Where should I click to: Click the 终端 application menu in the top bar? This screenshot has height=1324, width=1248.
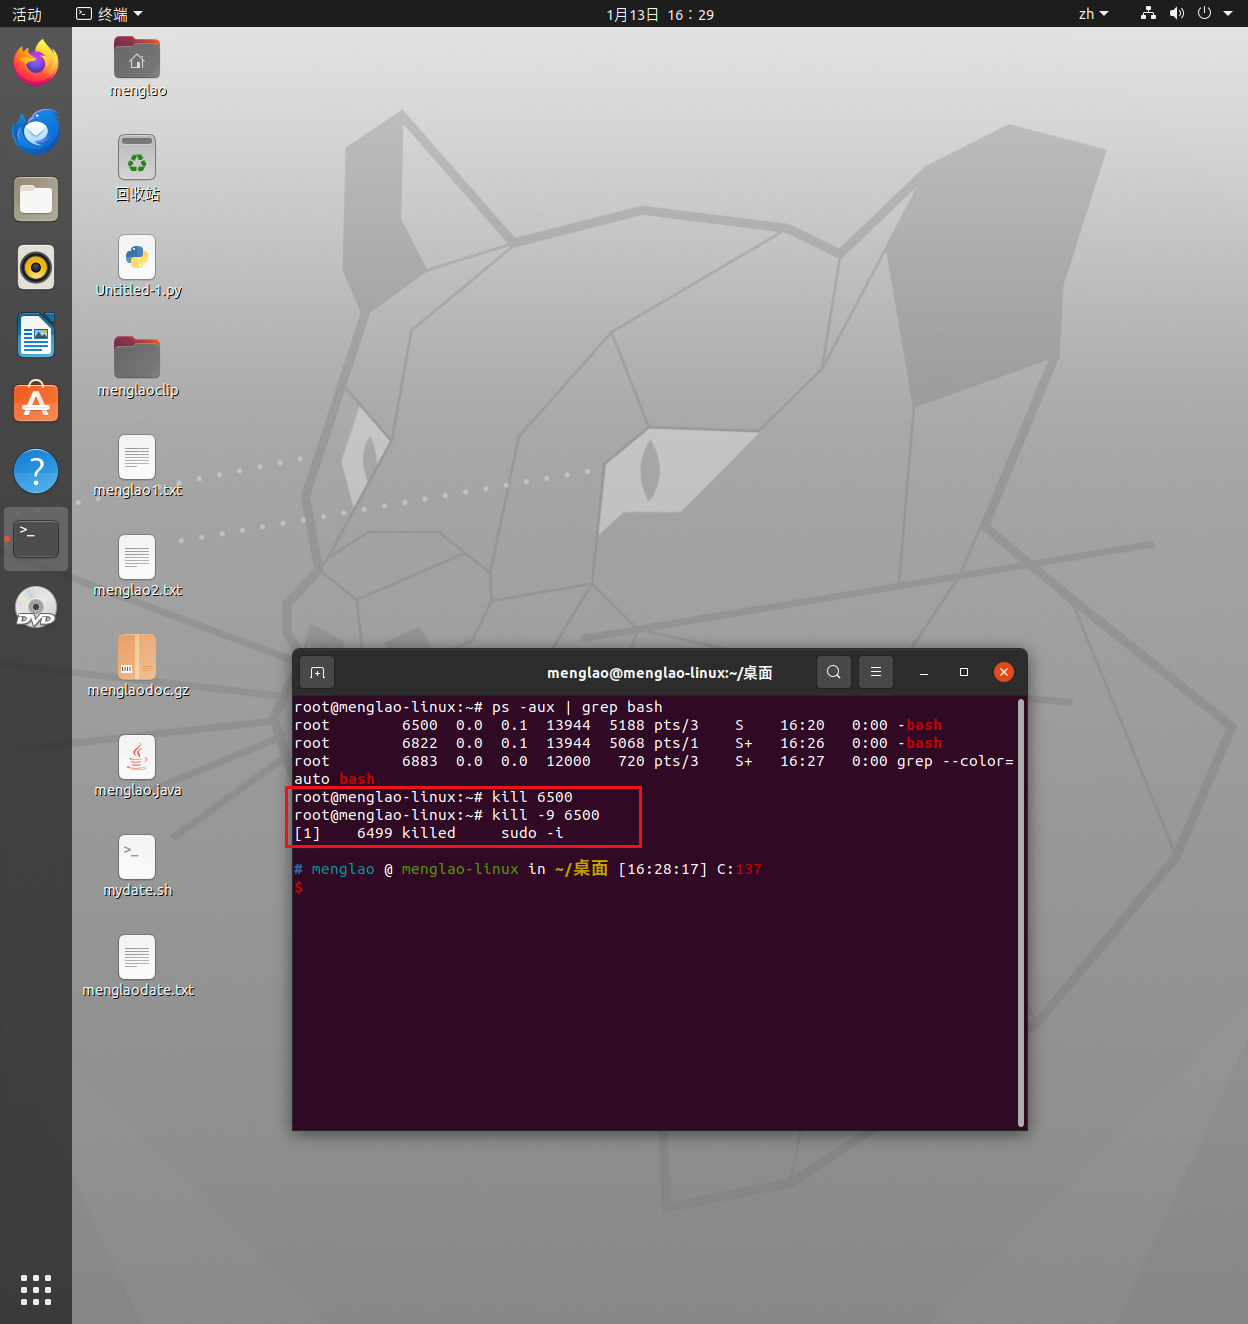point(107,14)
